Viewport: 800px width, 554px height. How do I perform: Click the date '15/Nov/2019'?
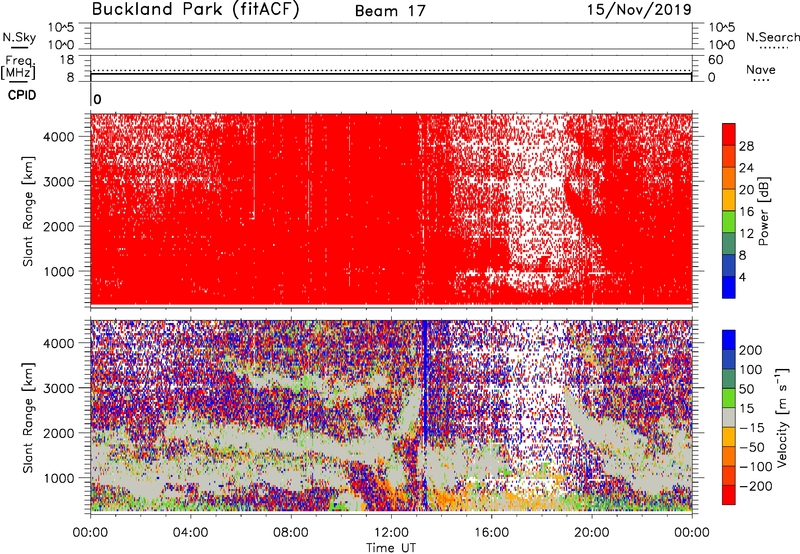tap(639, 9)
